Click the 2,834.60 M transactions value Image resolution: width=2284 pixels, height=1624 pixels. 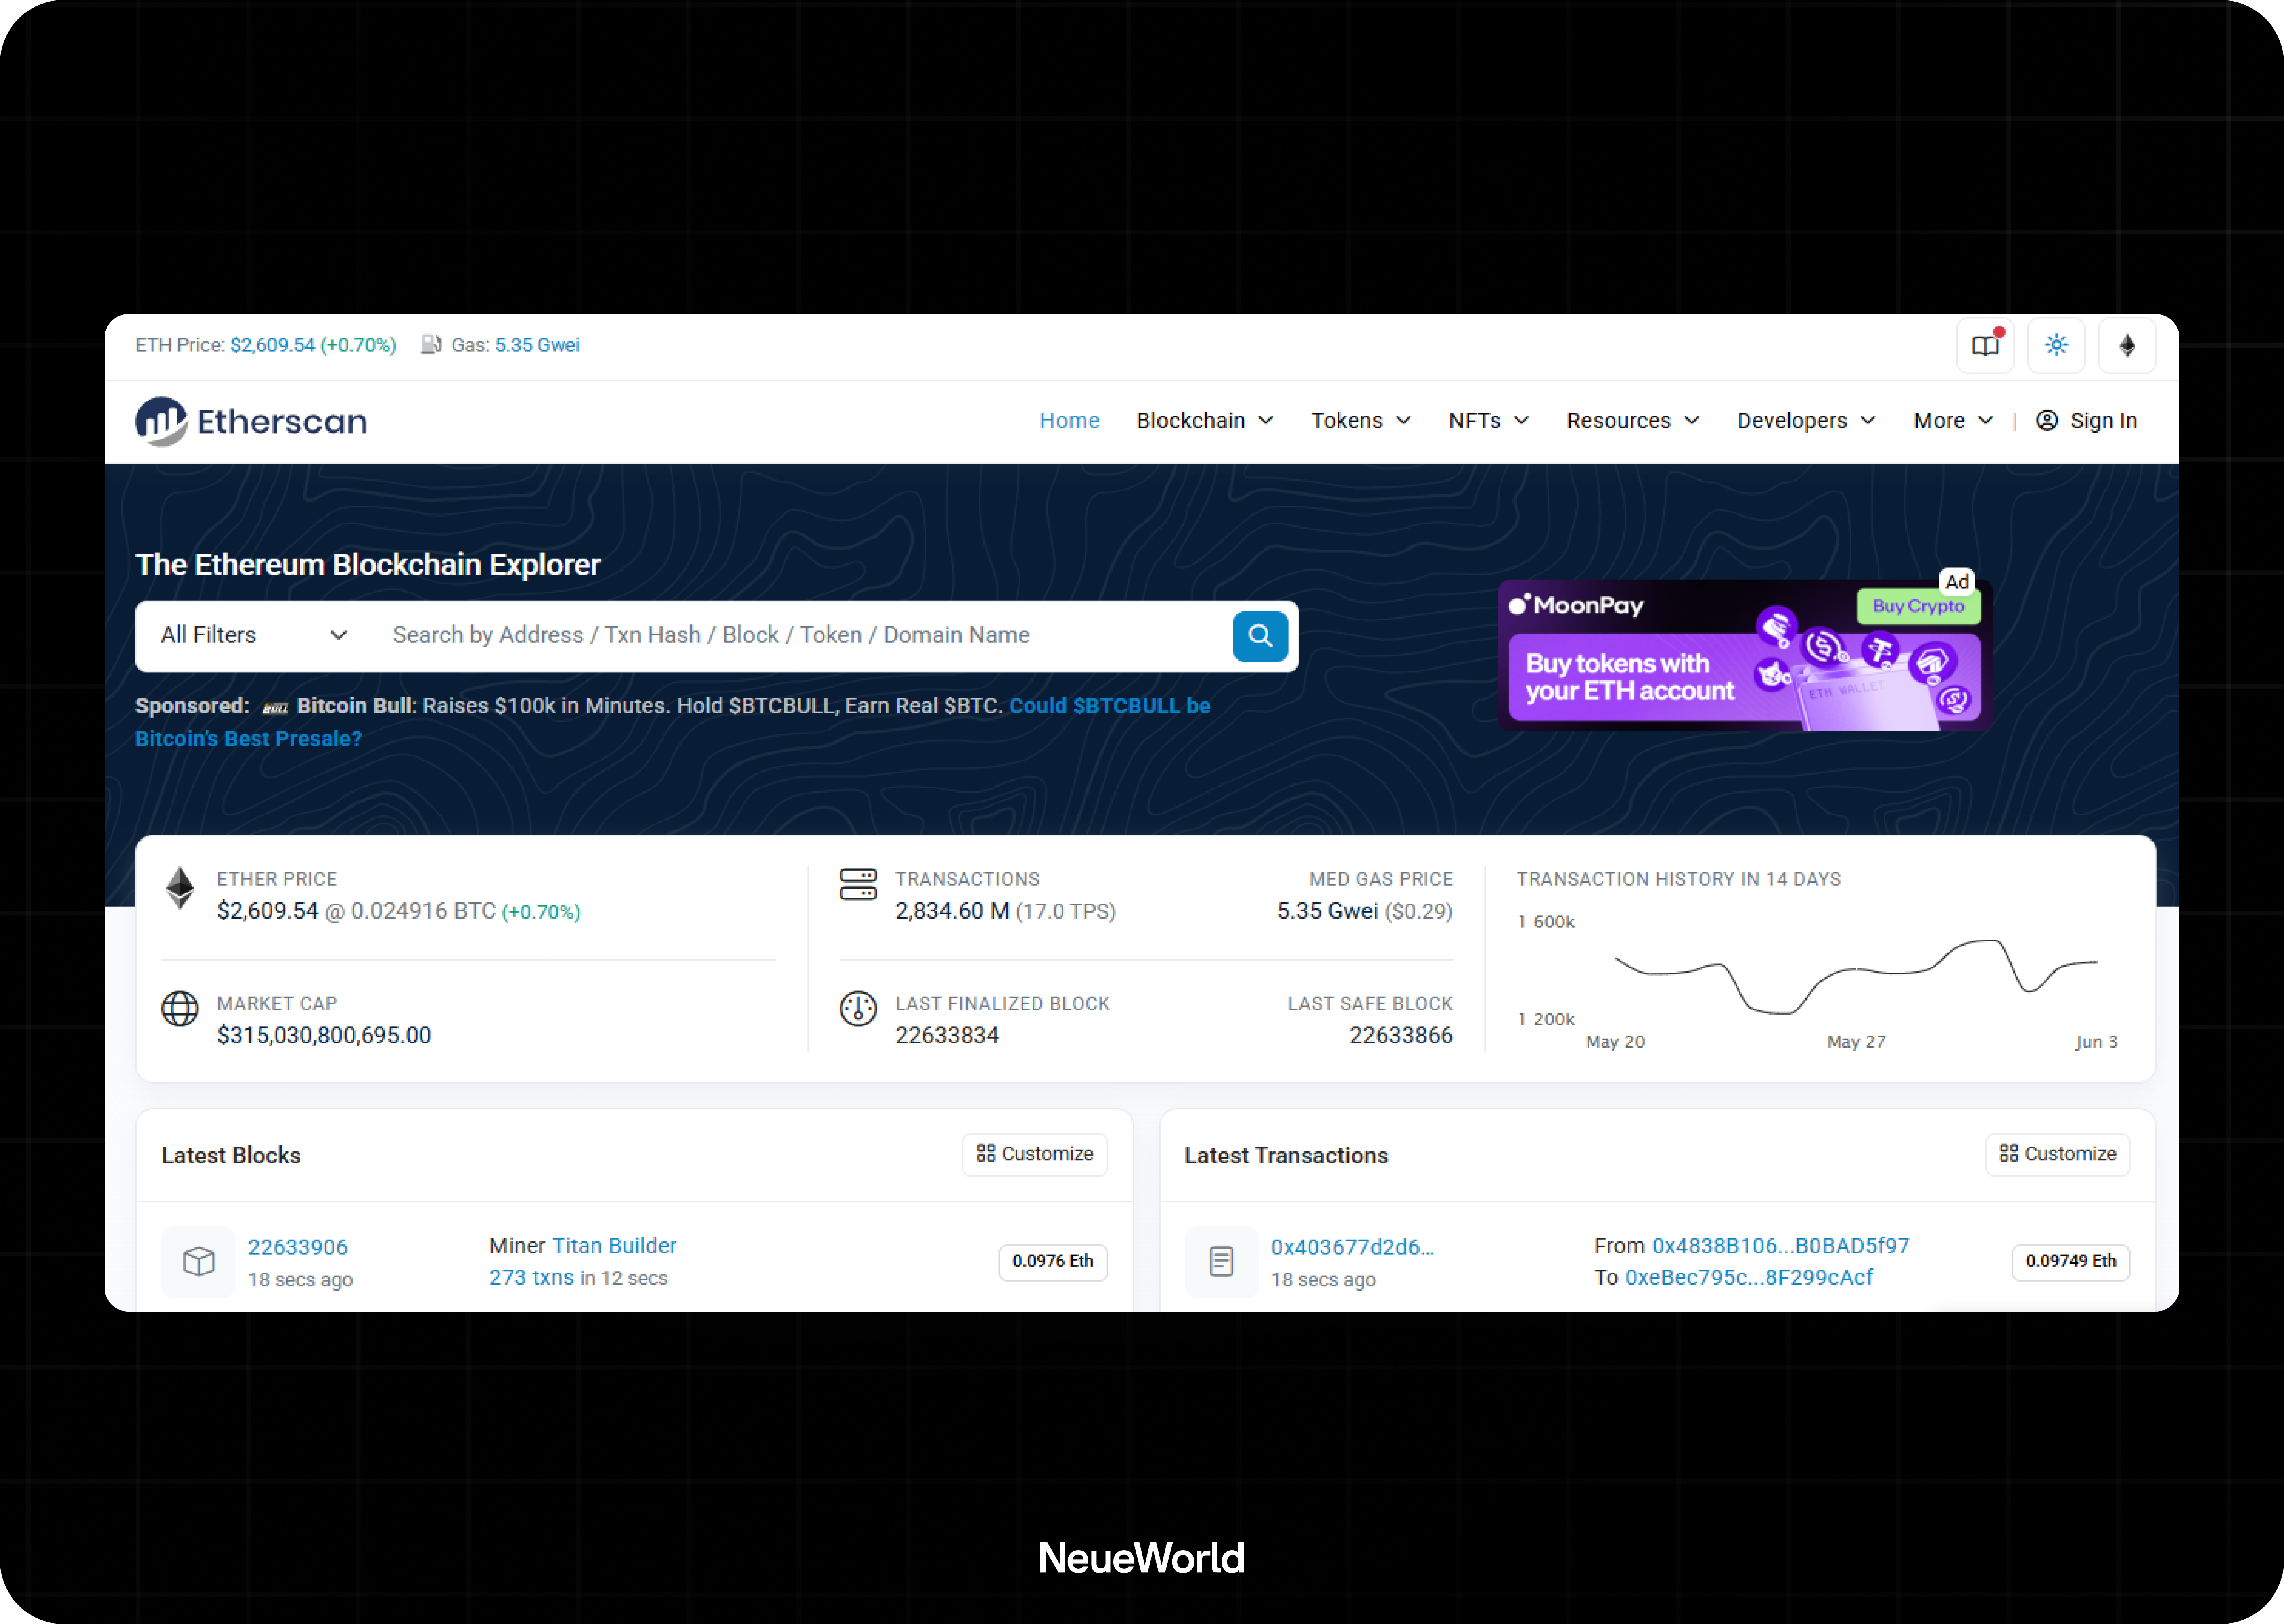952,912
